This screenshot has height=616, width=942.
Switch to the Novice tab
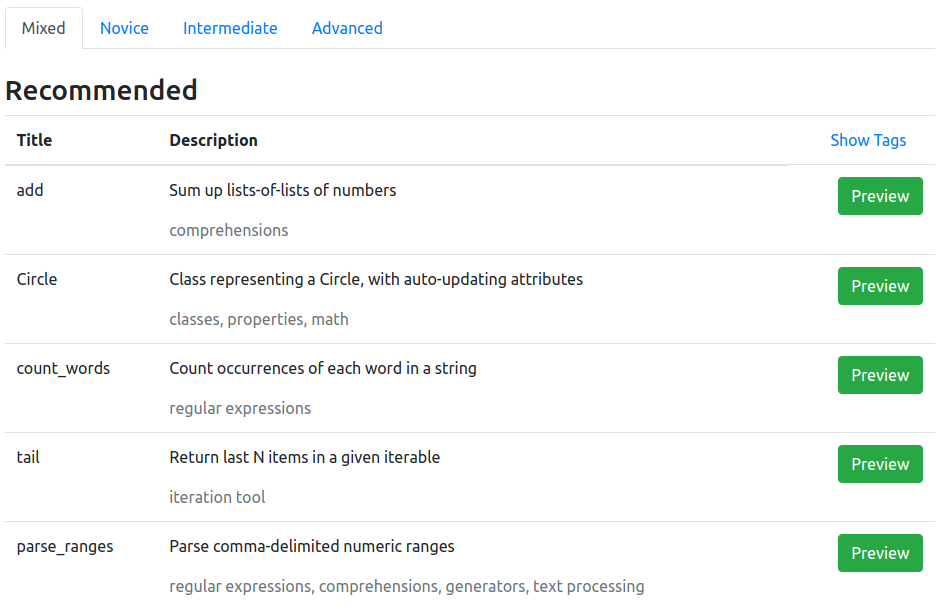pyautogui.click(x=124, y=28)
